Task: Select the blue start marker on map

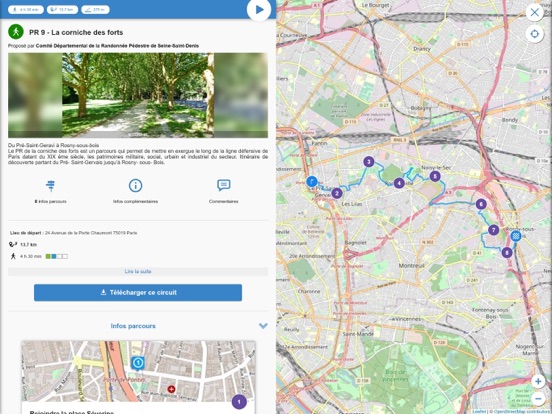Action: tap(312, 182)
